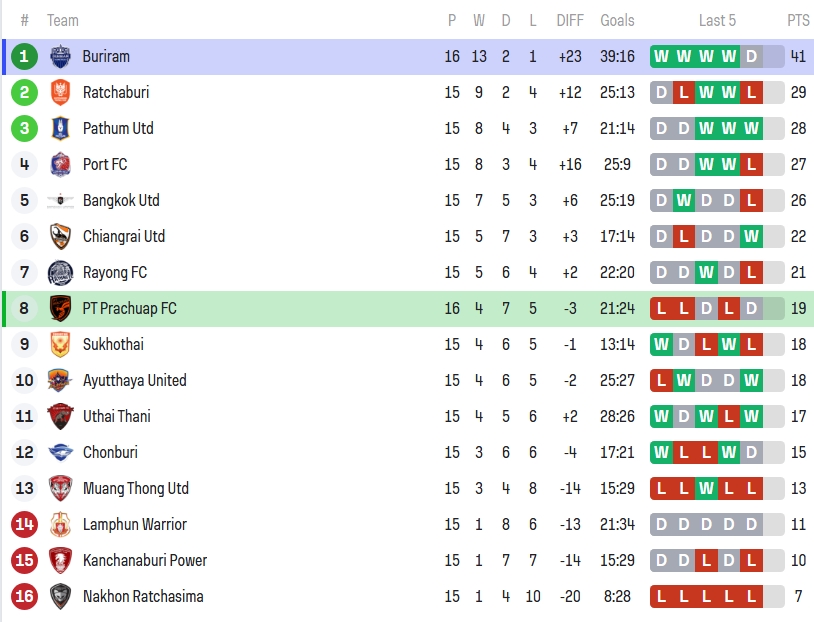814x622 pixels.
Task: Click the Nakhon Ratchasima club crest
Action: pos(60,597)
